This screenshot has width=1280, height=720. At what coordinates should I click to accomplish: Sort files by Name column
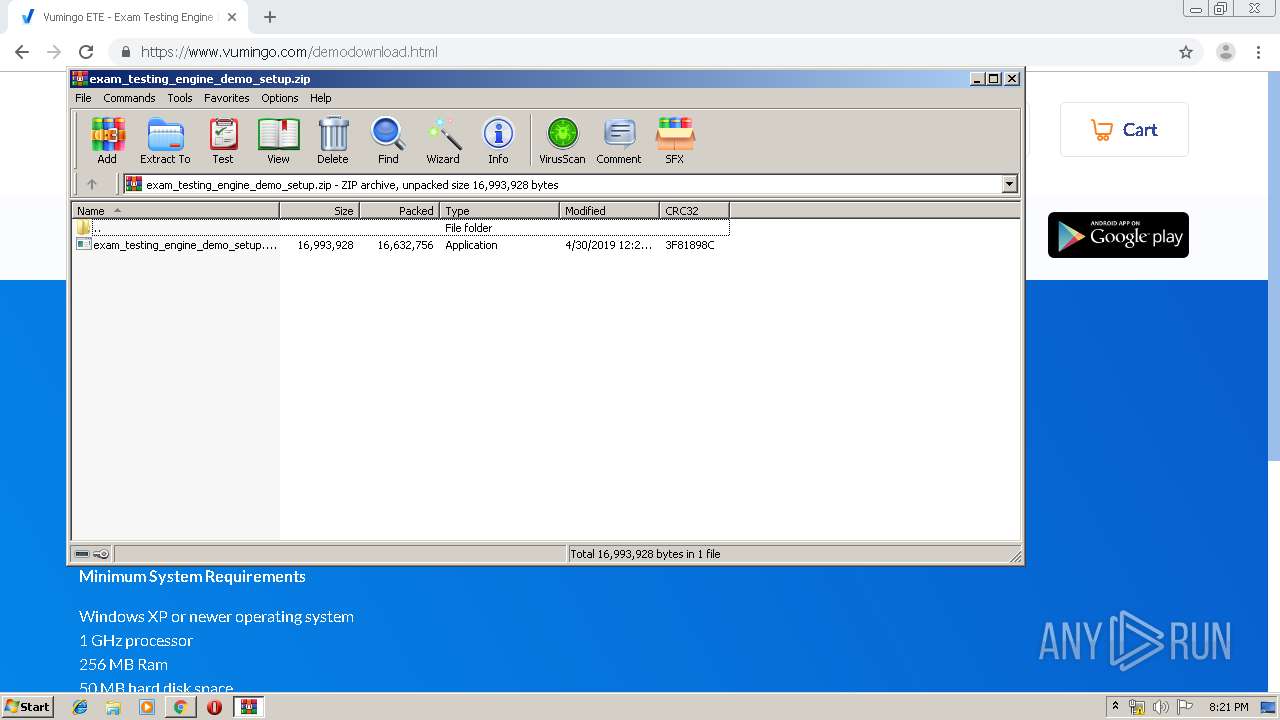175,211
